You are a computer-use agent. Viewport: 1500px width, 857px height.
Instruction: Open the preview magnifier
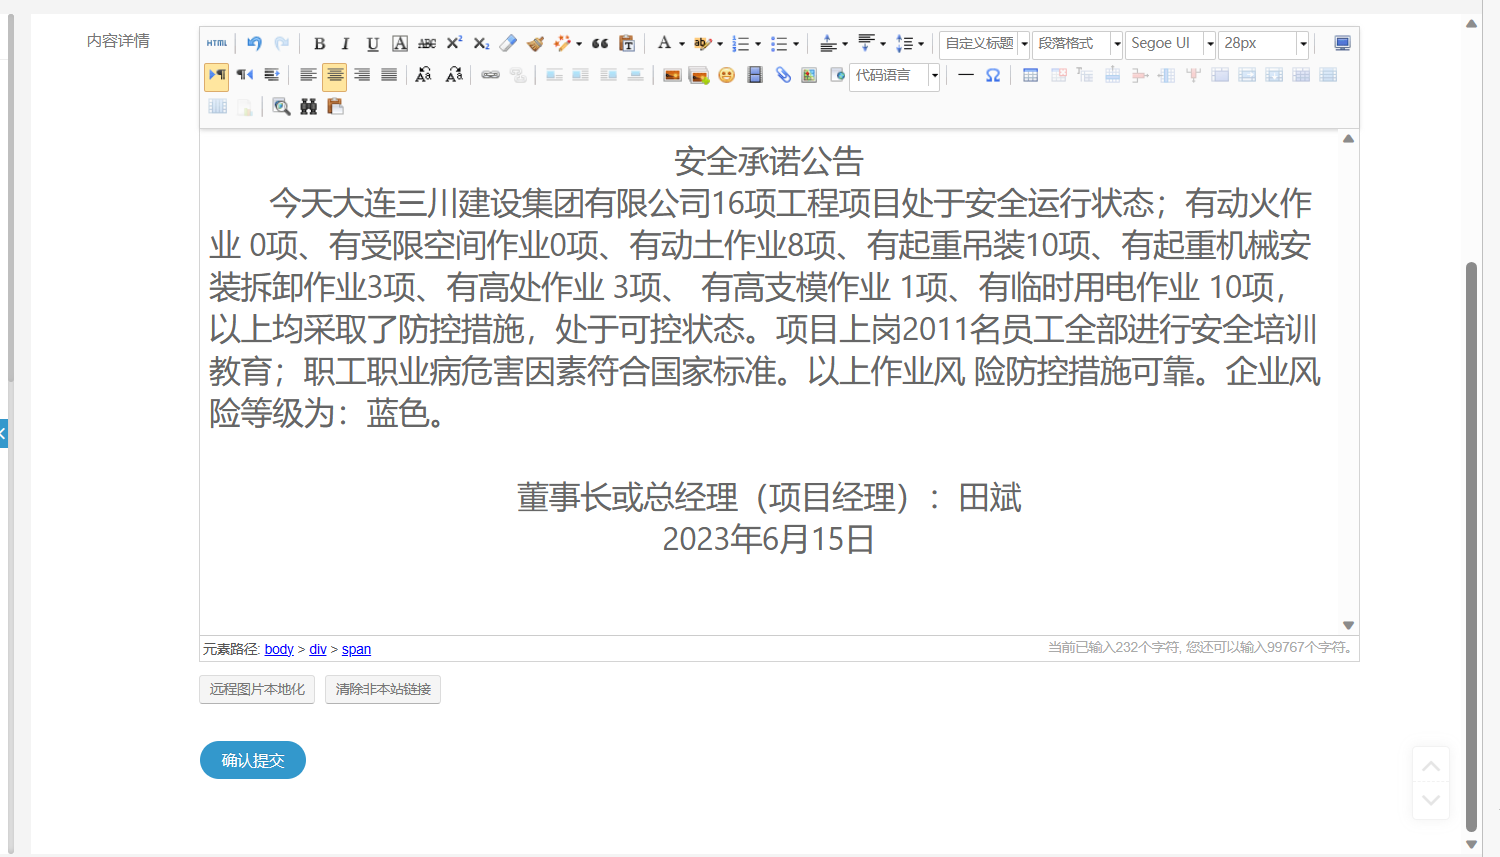281,107
